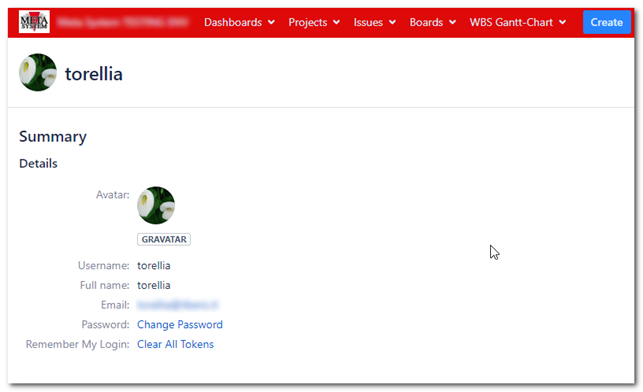Open the Boards menu
Screen dimensions: 643x392
click(433, 22)
